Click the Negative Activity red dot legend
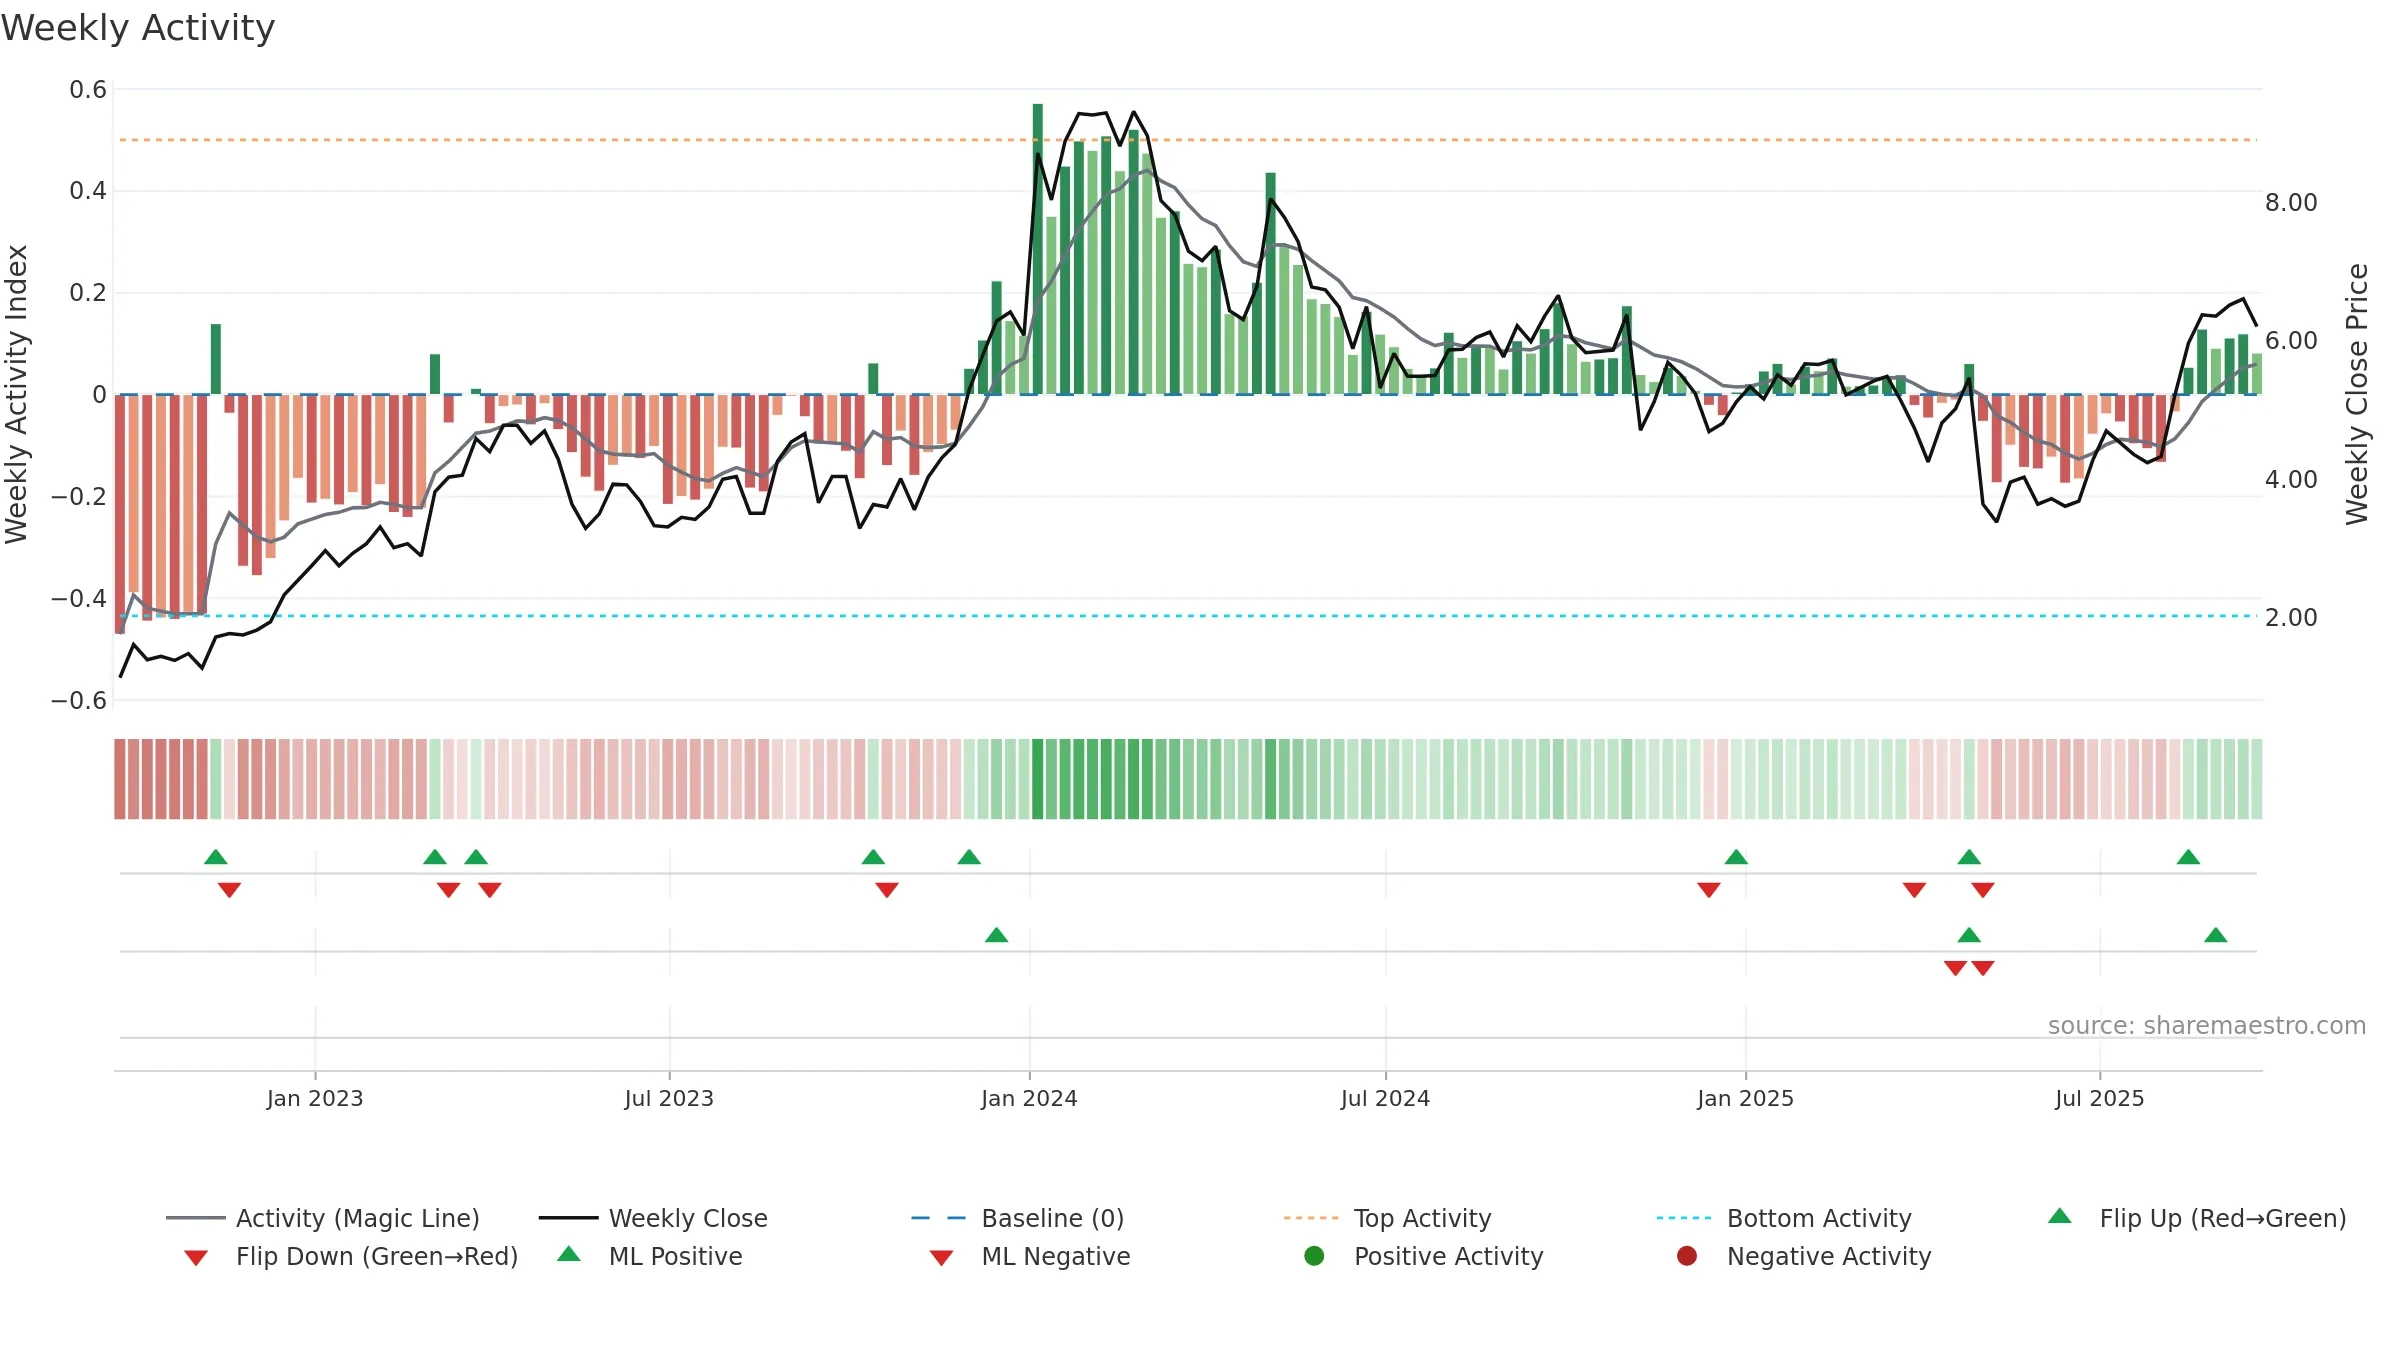 pyautogui.click(x=1804, y=1256)
